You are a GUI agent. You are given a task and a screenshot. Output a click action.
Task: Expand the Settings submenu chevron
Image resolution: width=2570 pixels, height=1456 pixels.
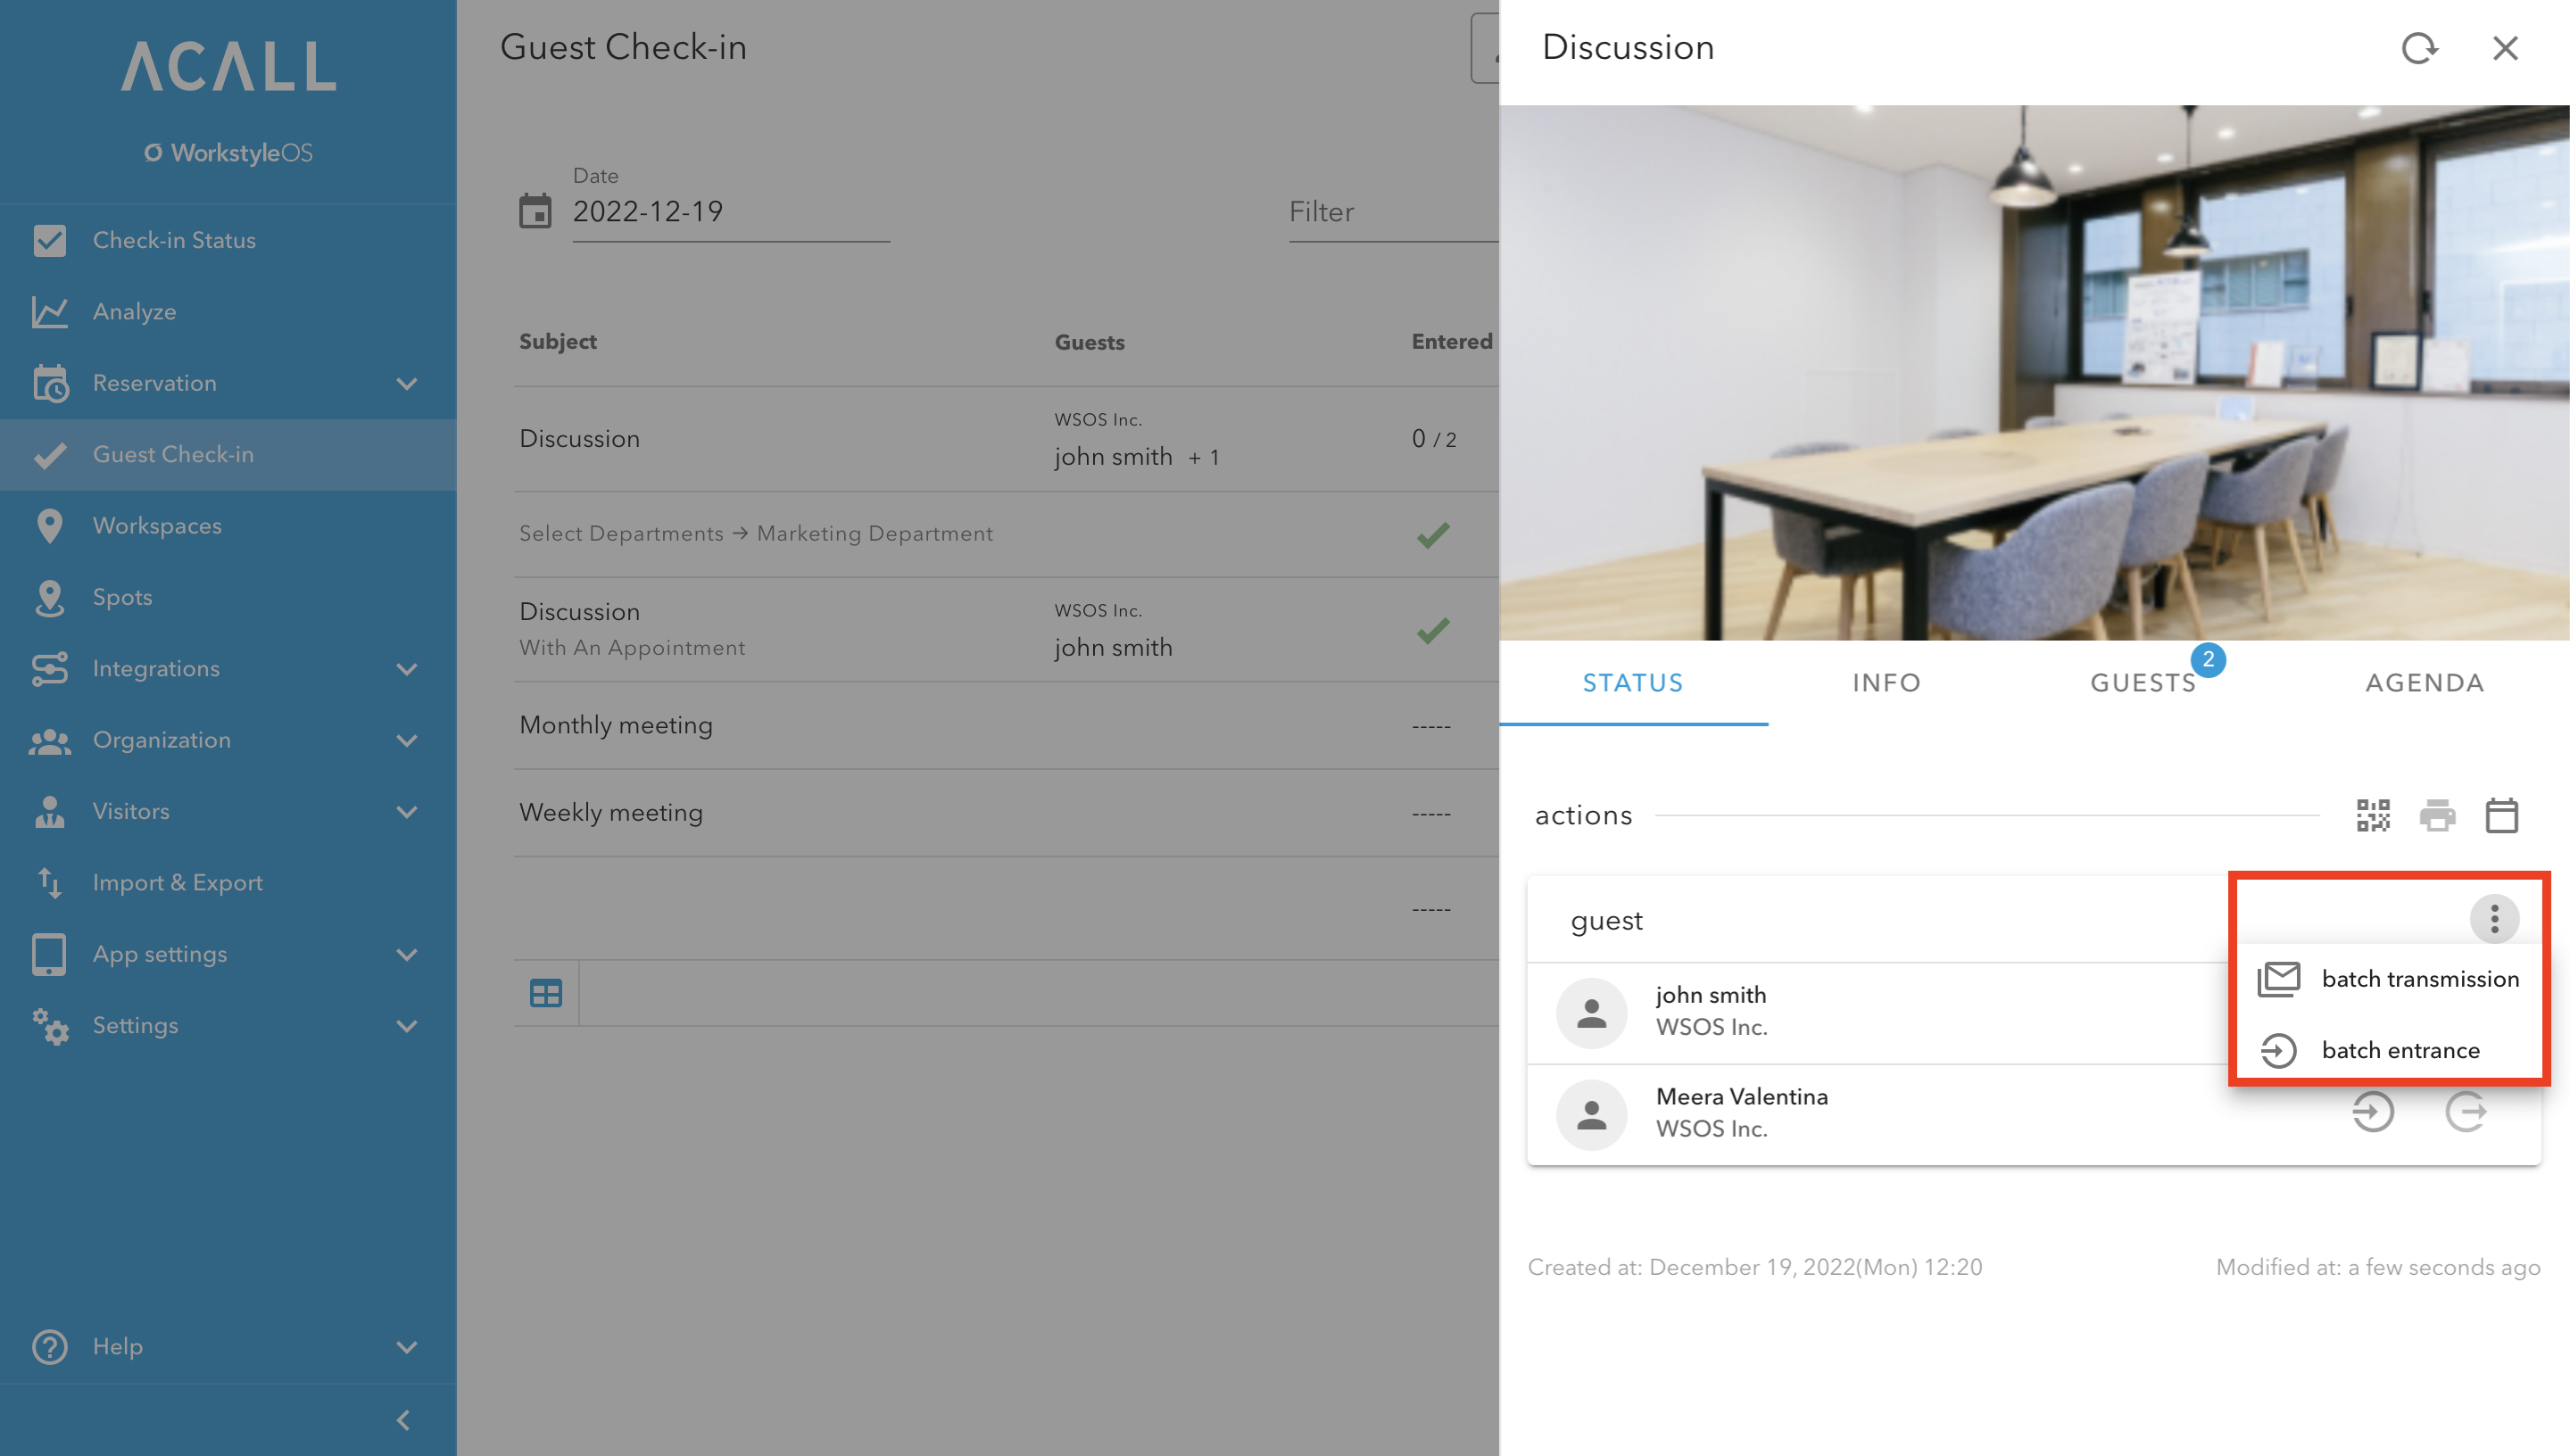(x=406, y=1025)
